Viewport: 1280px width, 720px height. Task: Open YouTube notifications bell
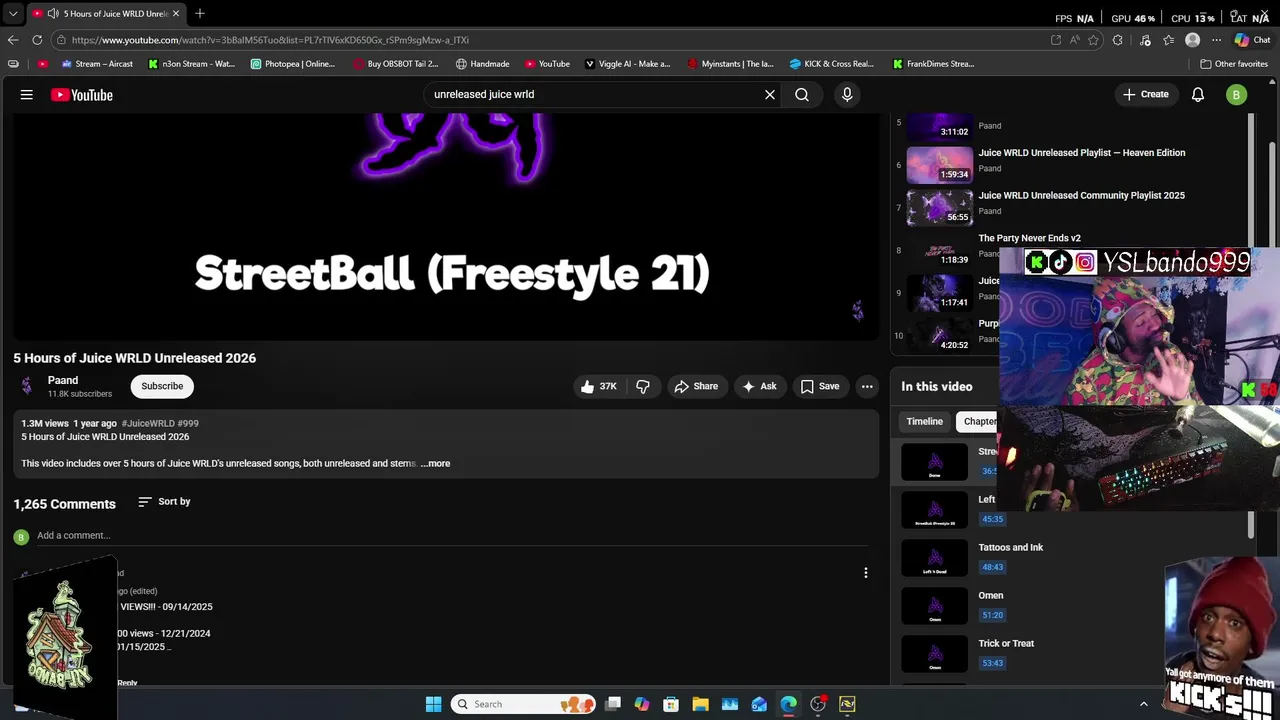click(x=1198, y=95)
